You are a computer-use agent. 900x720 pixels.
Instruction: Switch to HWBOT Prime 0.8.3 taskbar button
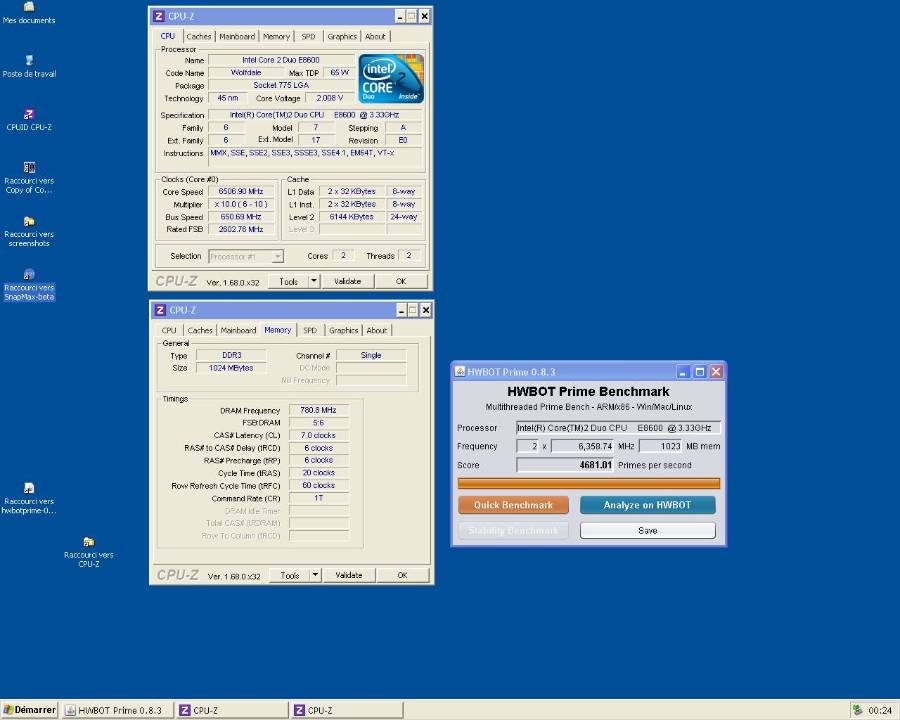pos(118,710)
